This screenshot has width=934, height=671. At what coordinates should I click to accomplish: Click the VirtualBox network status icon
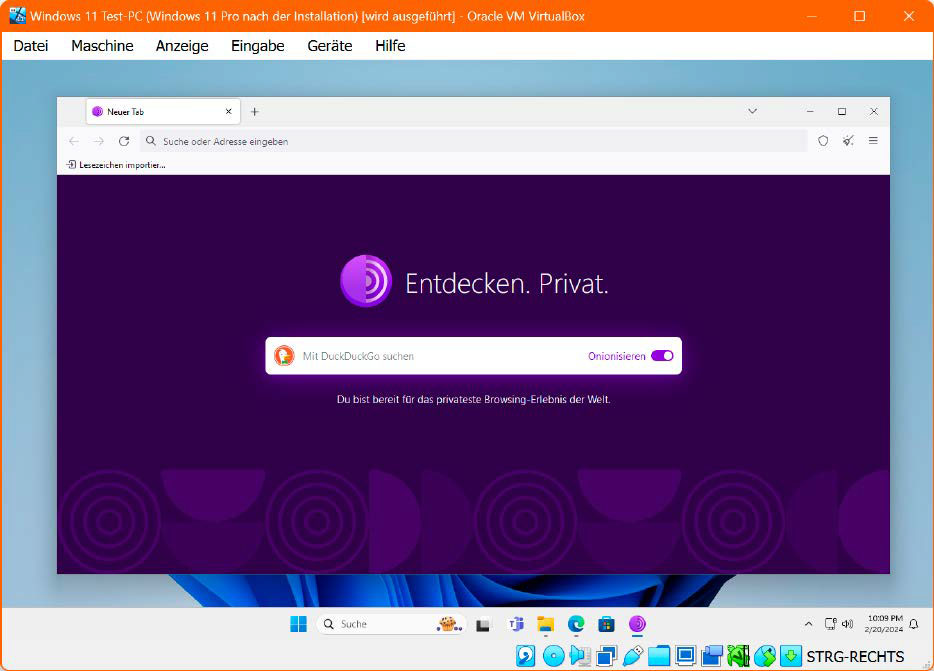[x=606, y=656]
